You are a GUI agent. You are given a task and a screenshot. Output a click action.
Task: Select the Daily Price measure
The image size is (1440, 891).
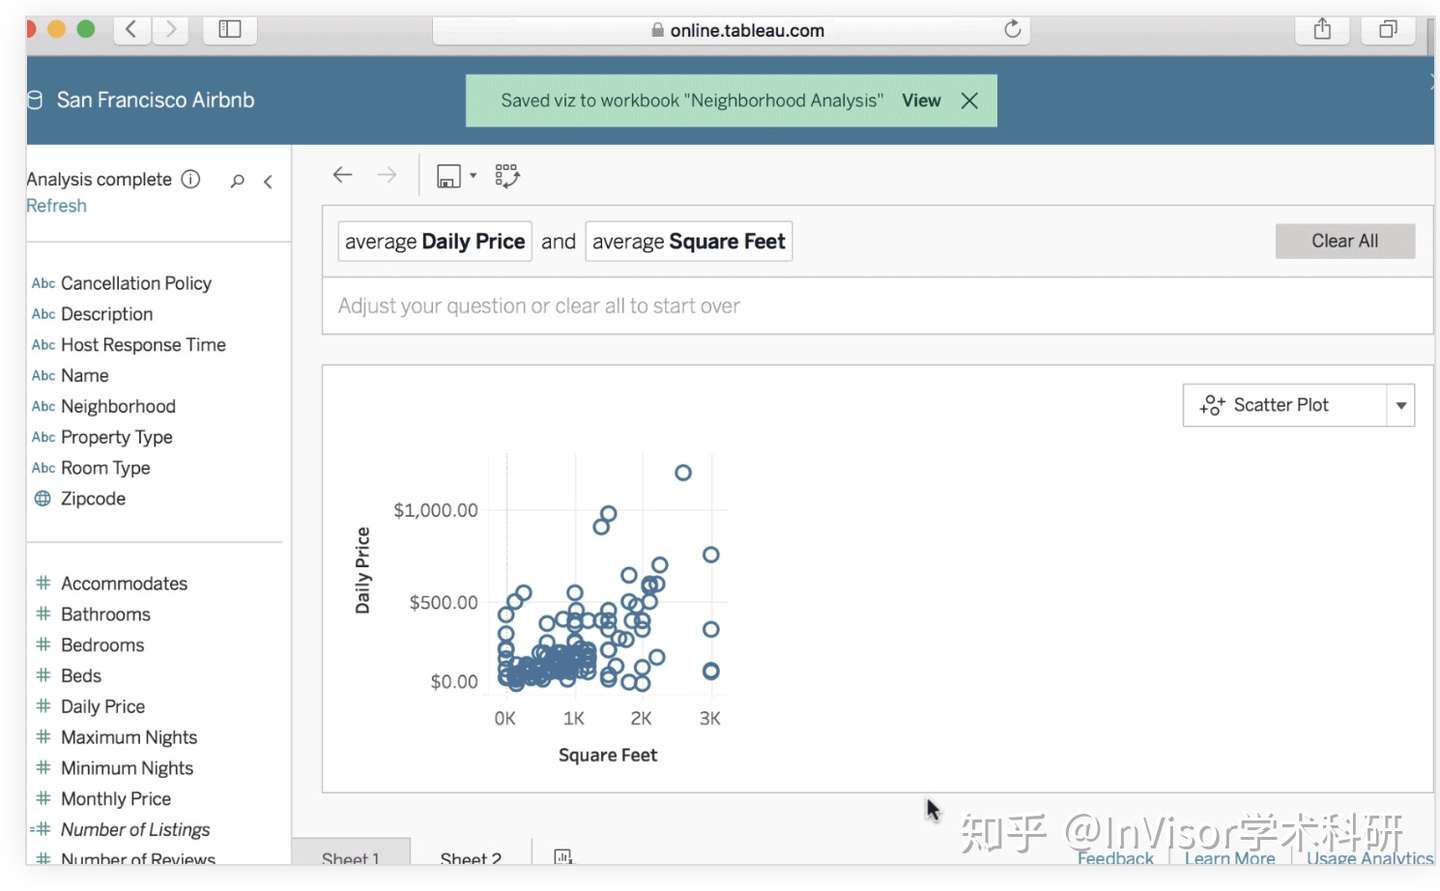(x=102, y=707)
